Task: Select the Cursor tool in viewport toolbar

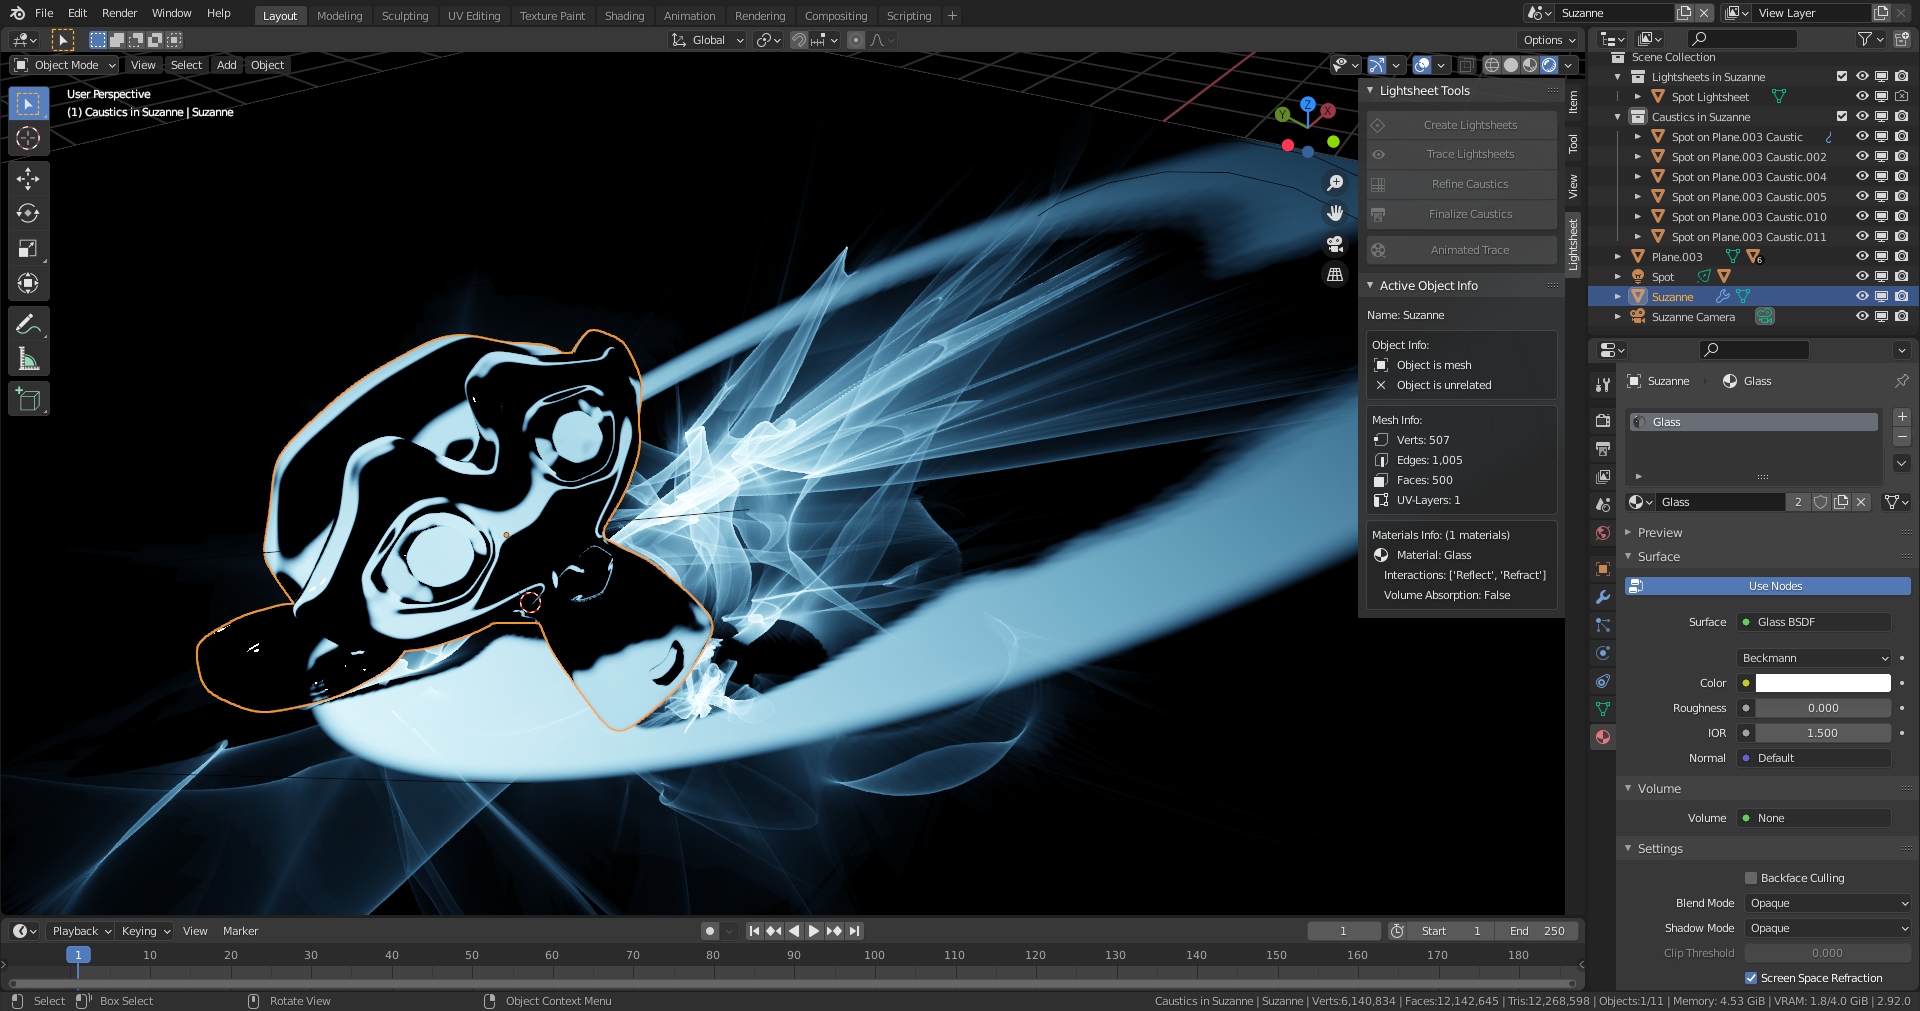Action: pos(28,138)
